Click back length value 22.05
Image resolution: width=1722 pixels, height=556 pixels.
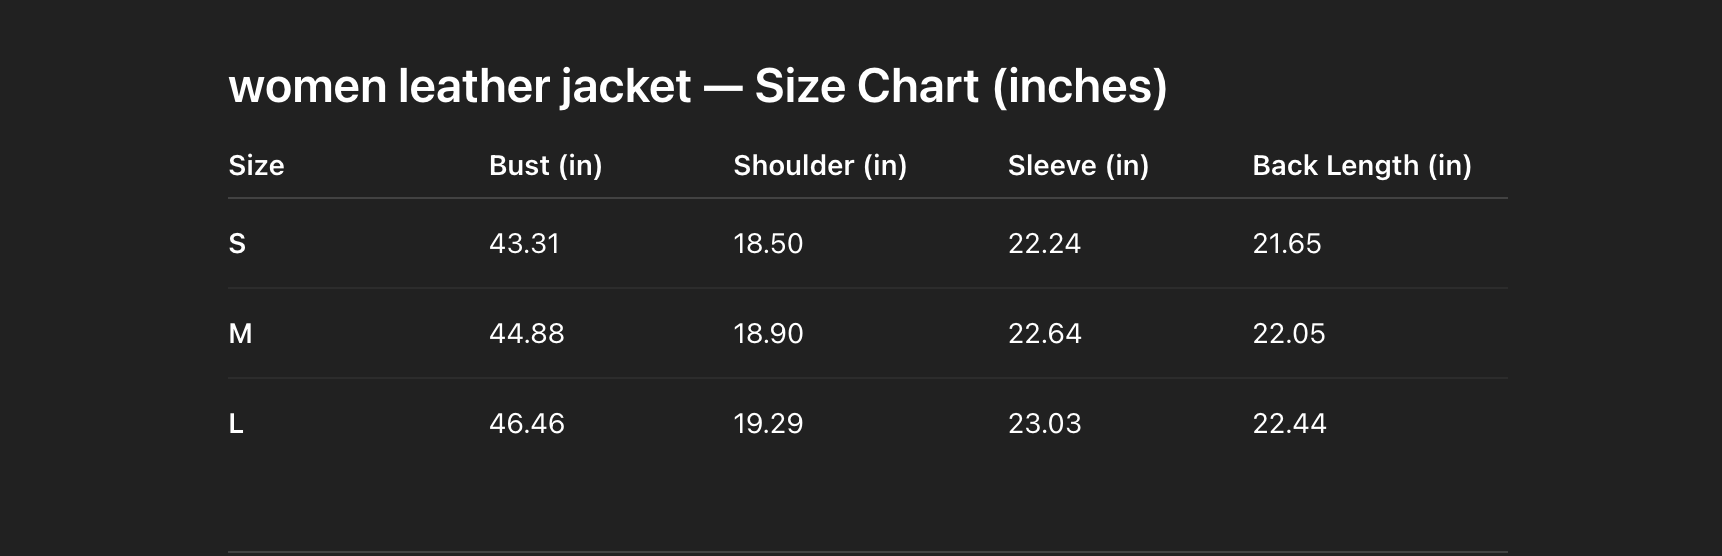[x=1289, y=334]
